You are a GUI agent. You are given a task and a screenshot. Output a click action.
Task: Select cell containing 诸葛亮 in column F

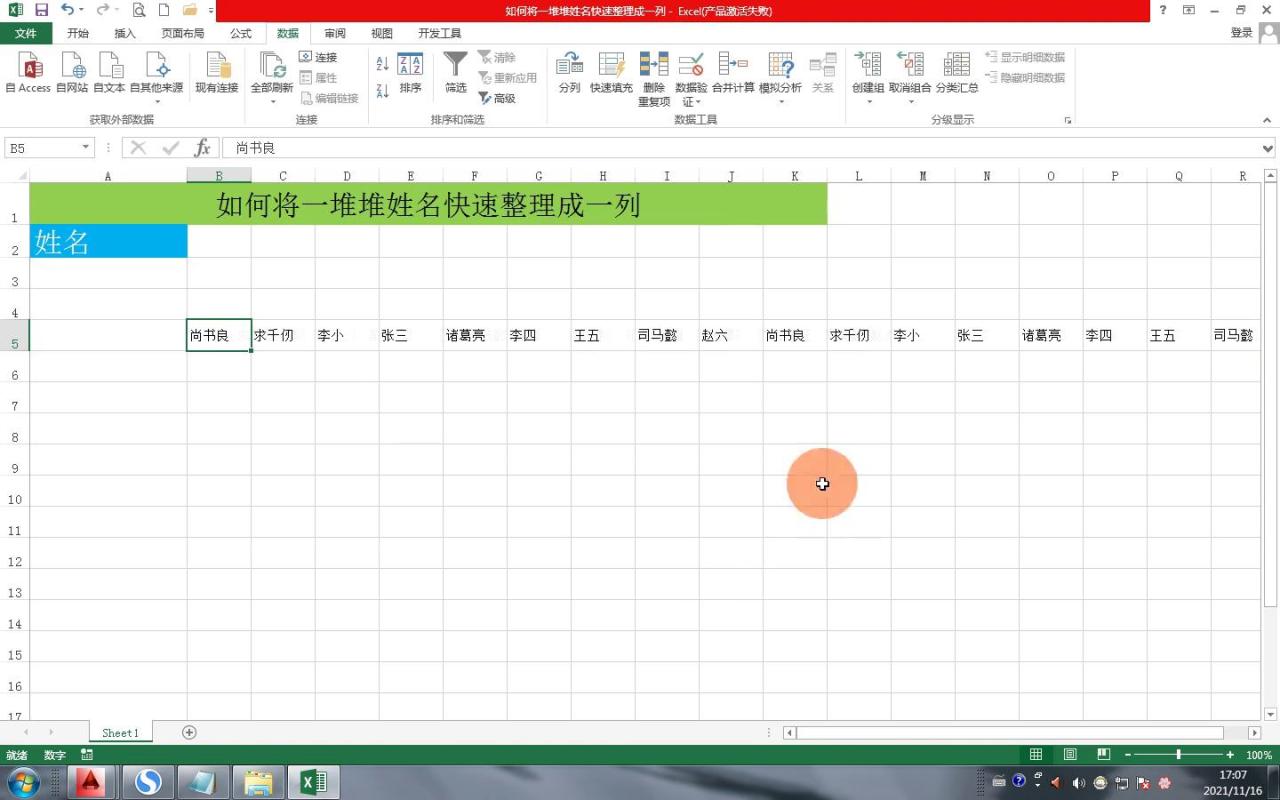475,335
